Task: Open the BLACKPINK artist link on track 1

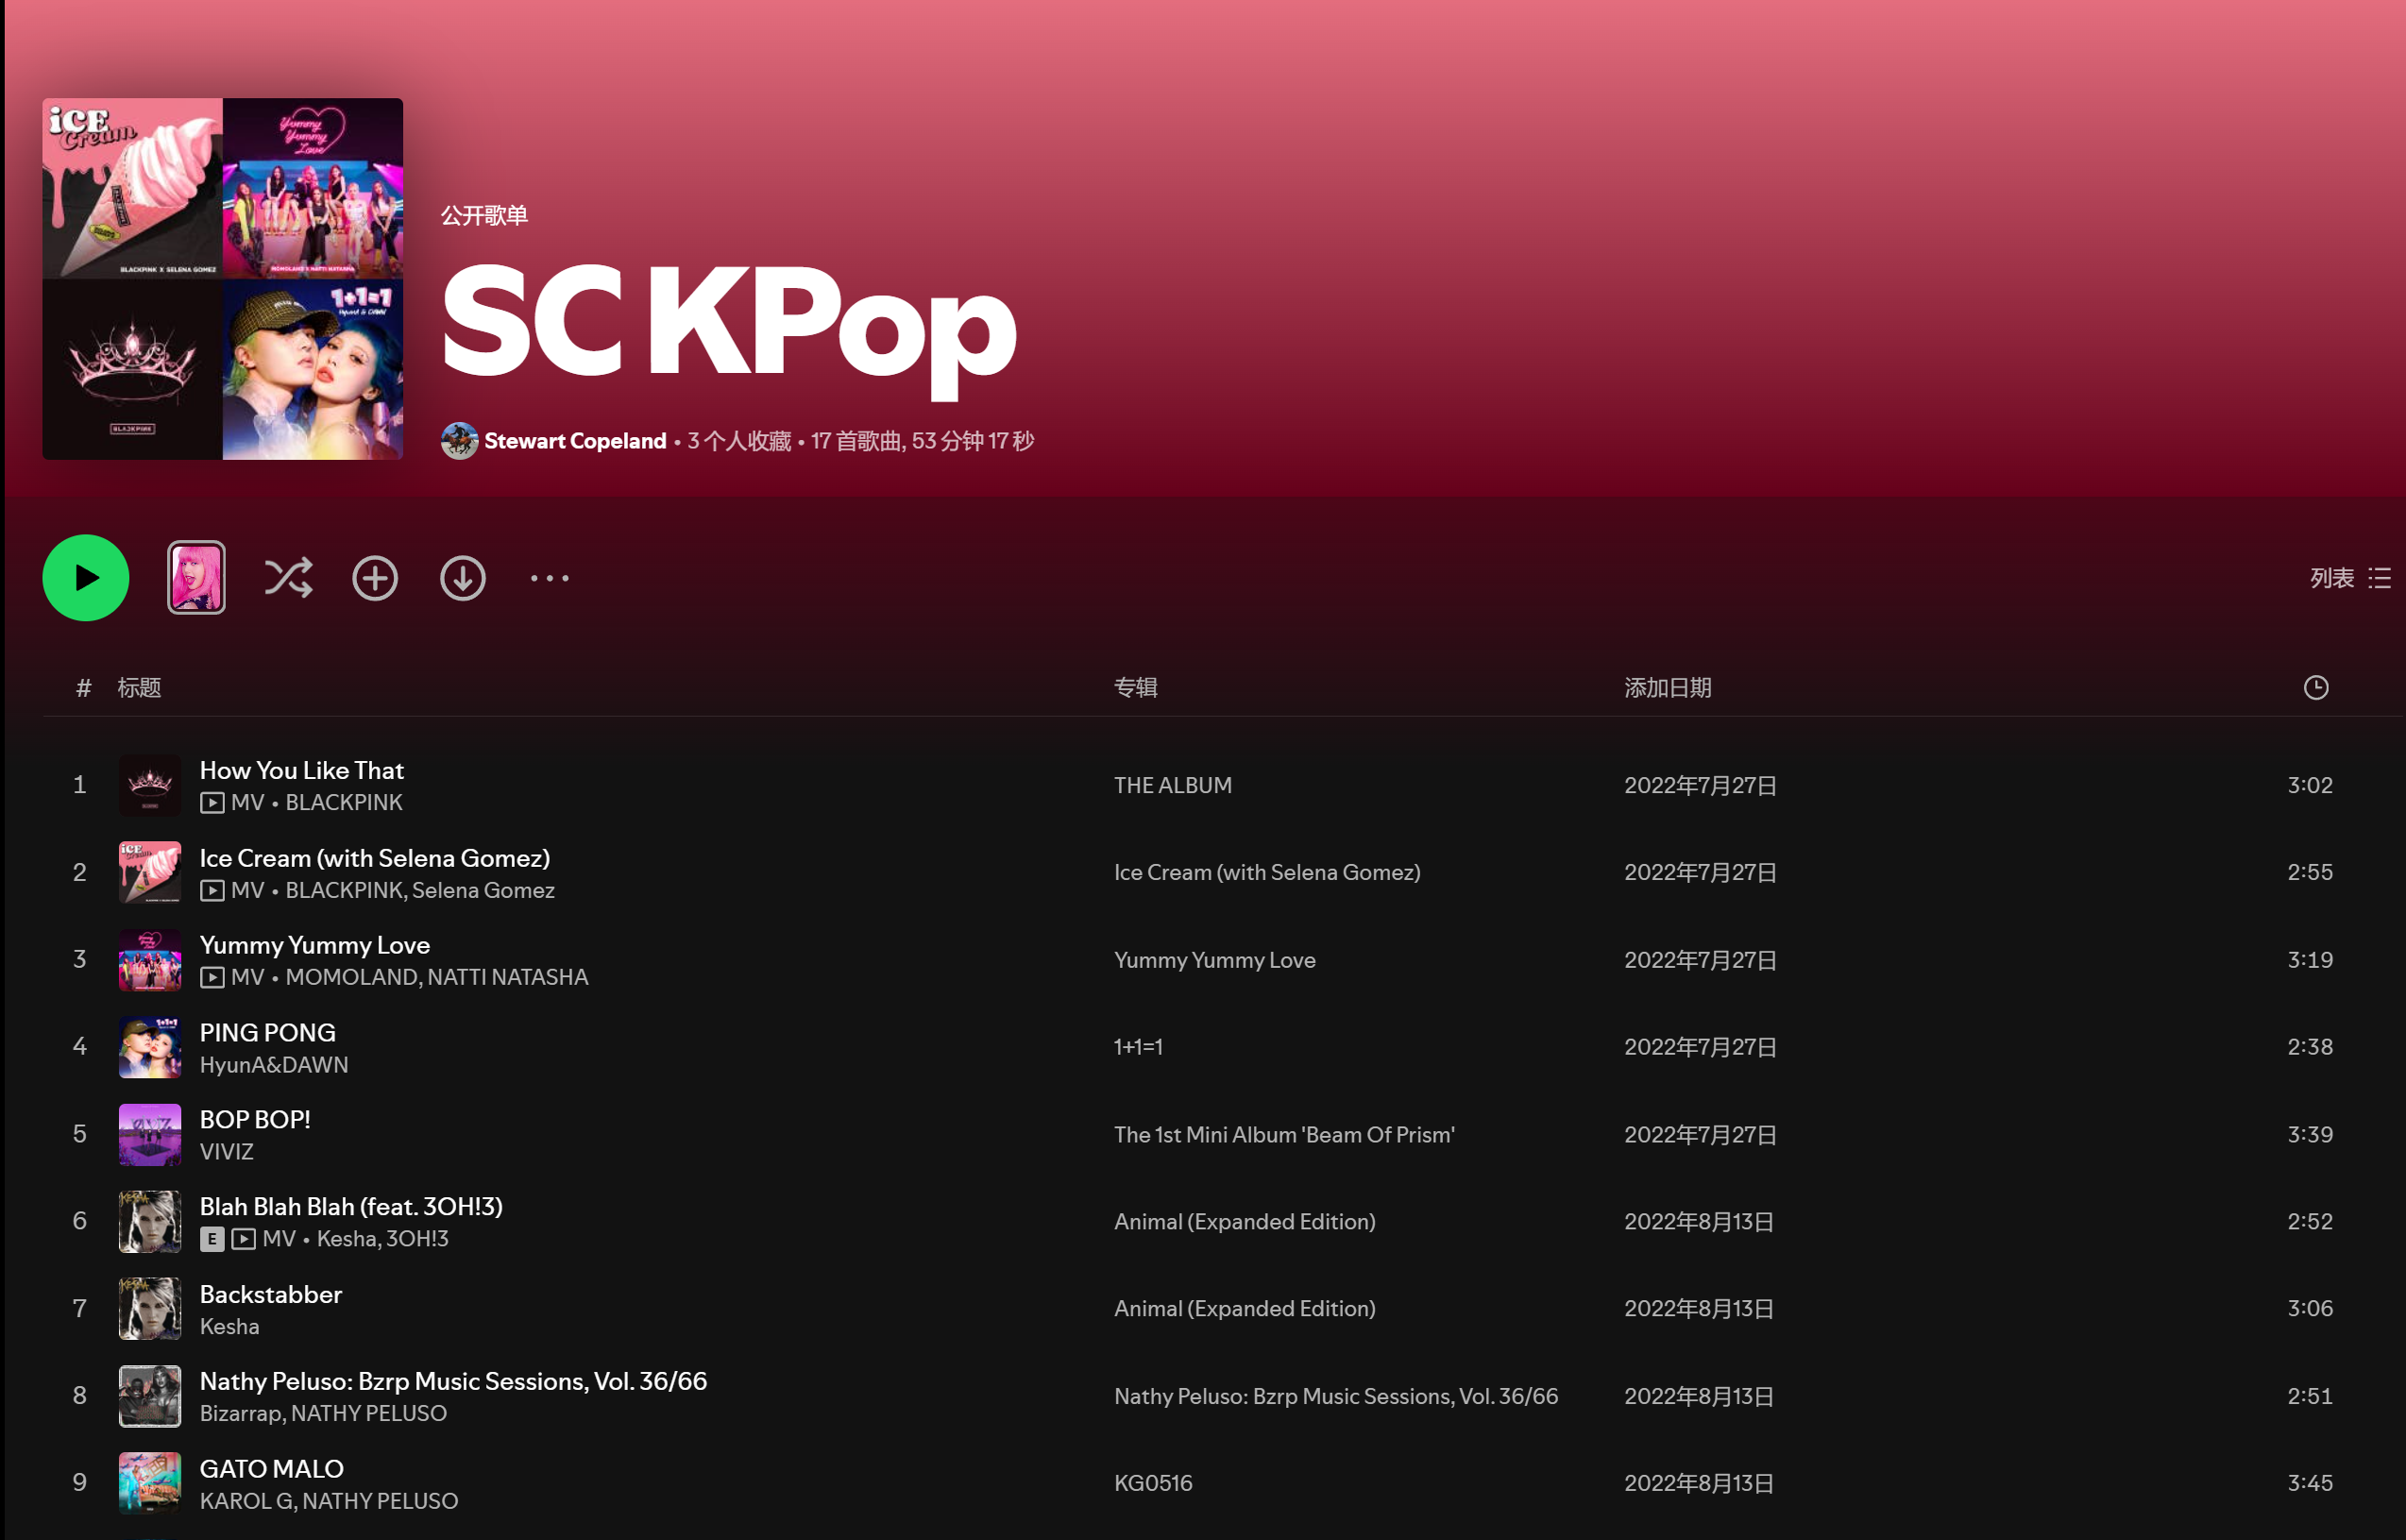Action: [x=344, y=803]
